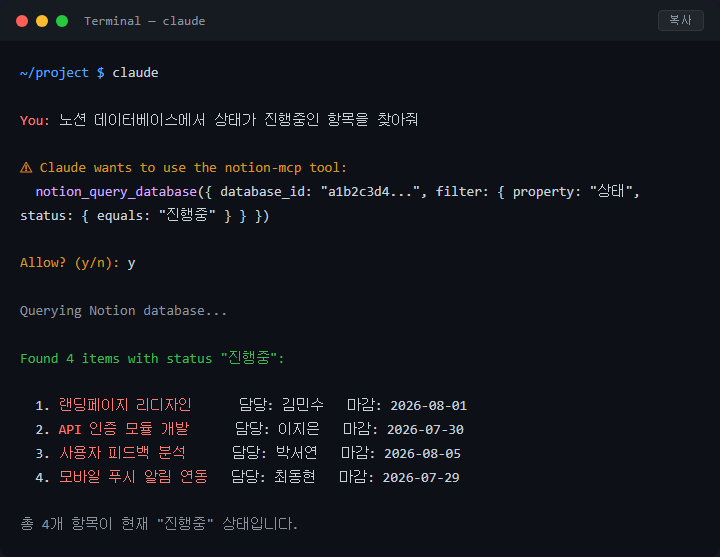
Task: Click the summary line '총 4개 항목이 현재'
Action: (x=84, y=523)
